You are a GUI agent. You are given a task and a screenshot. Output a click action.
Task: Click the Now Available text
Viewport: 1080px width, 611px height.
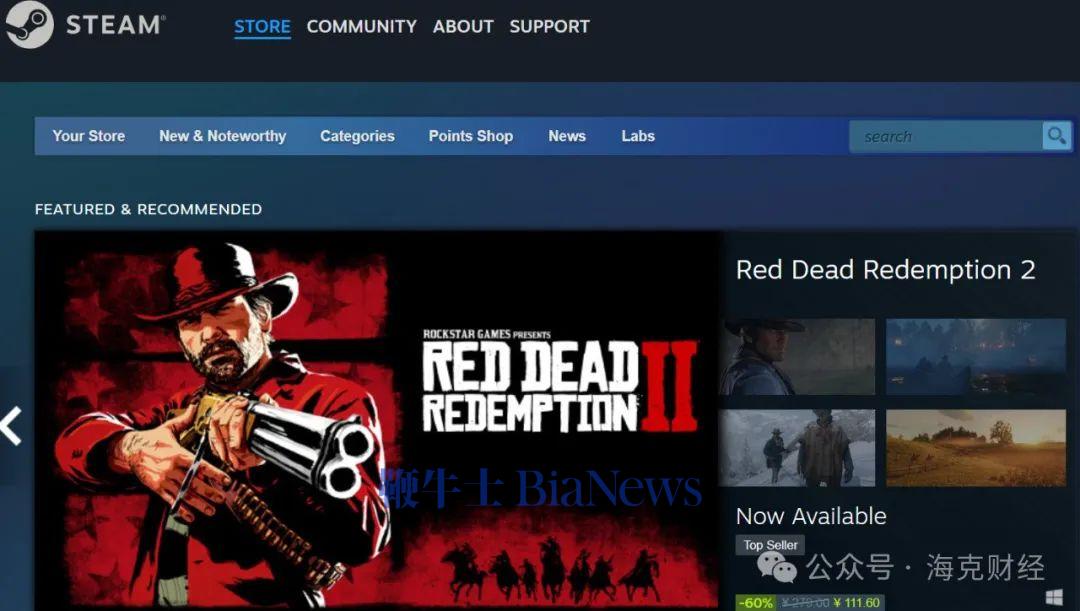tap(811, 516)
